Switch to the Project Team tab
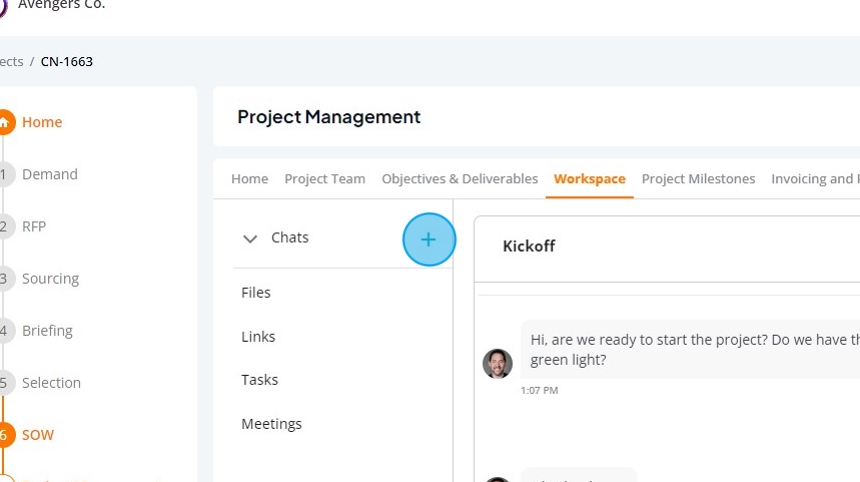 coord(325,179)
